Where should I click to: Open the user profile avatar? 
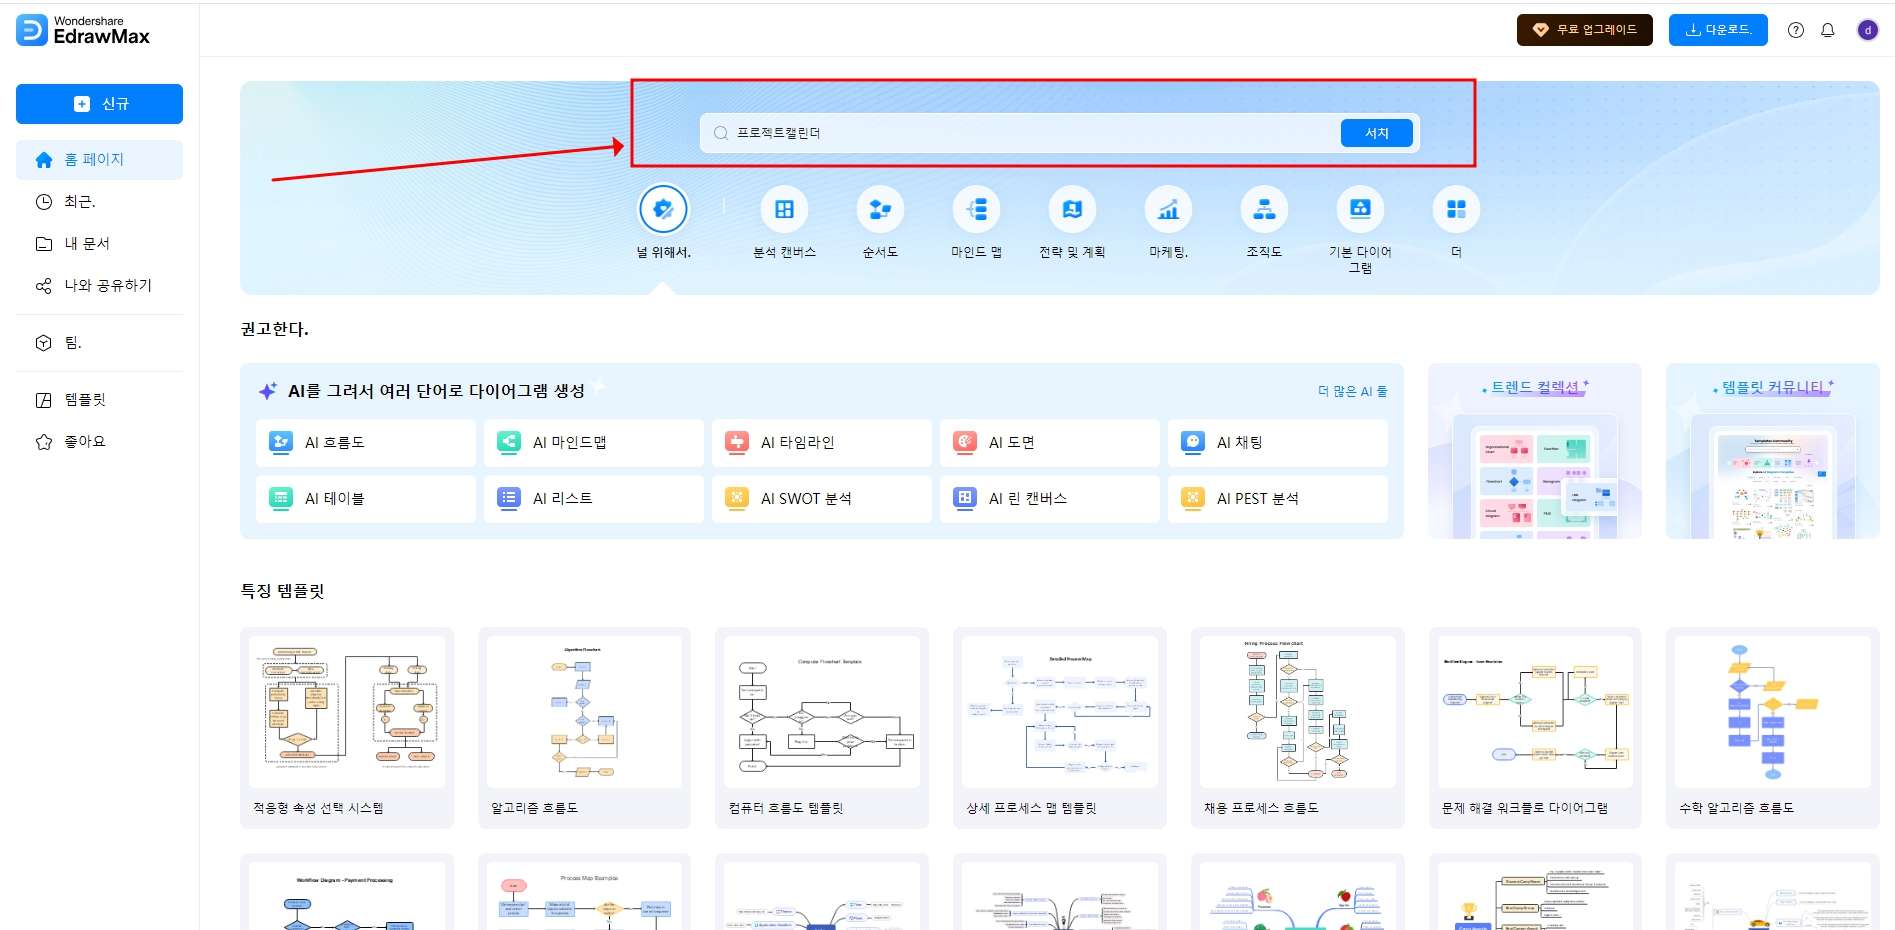click(x=1867, y=30)
